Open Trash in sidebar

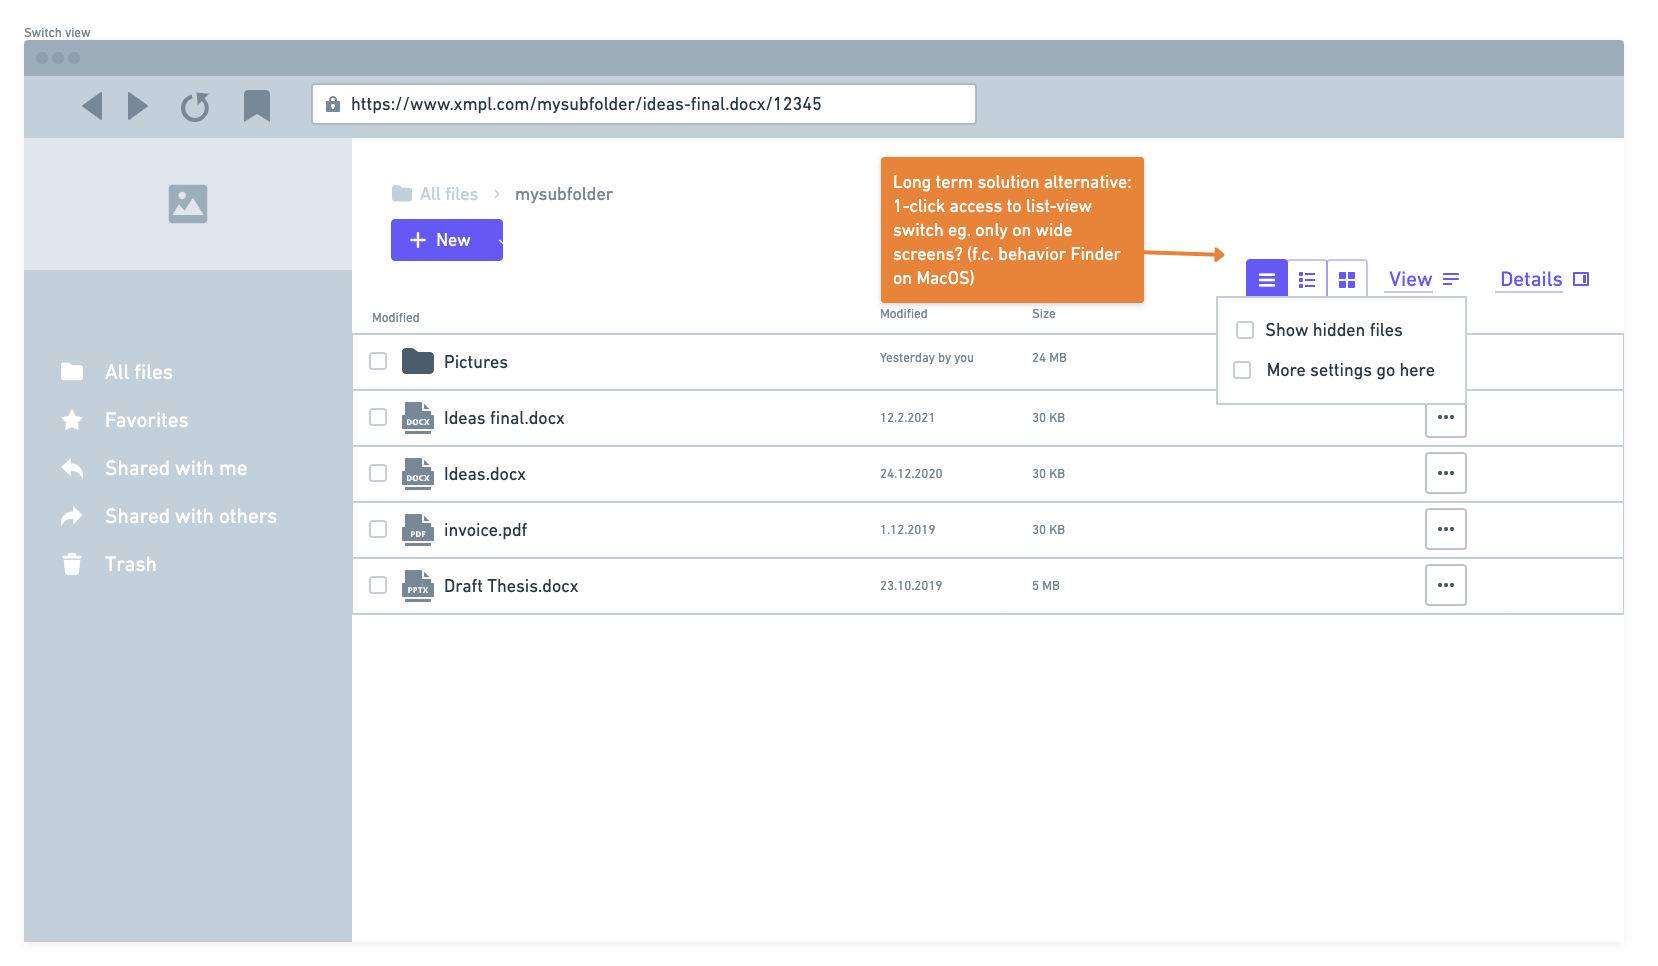131,564
